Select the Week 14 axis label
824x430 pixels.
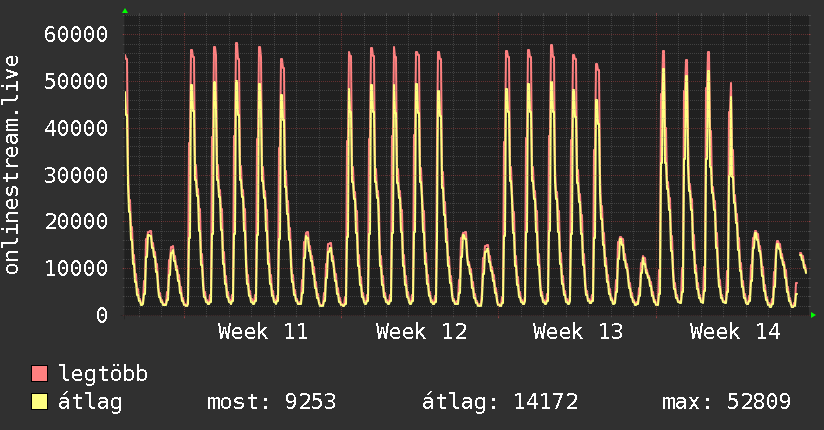click(x=735, y=332)
